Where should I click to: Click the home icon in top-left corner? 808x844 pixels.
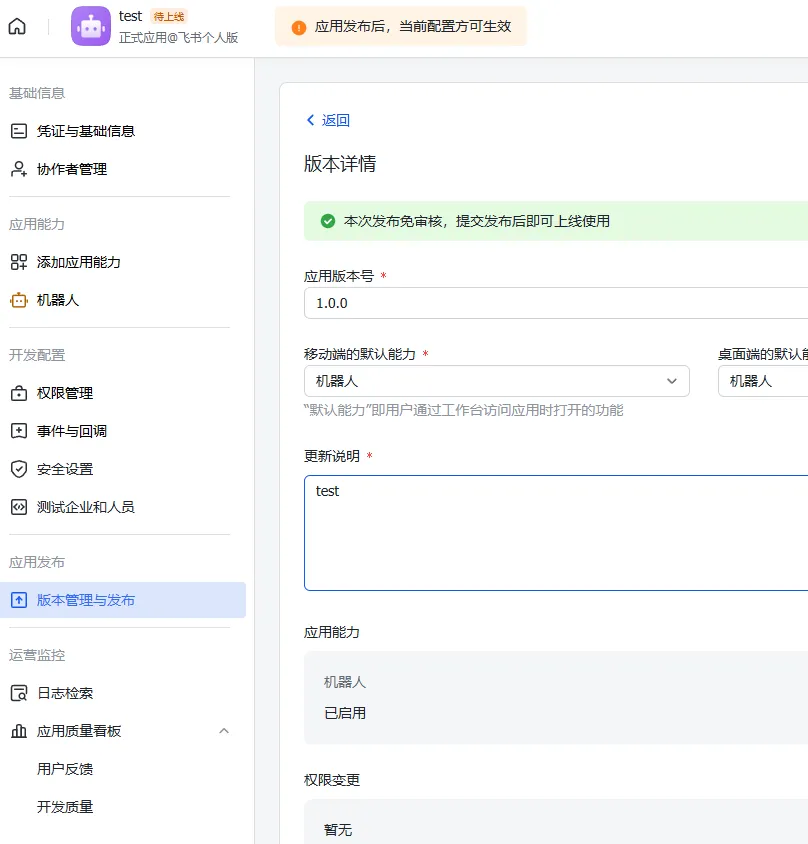(15, 27)
